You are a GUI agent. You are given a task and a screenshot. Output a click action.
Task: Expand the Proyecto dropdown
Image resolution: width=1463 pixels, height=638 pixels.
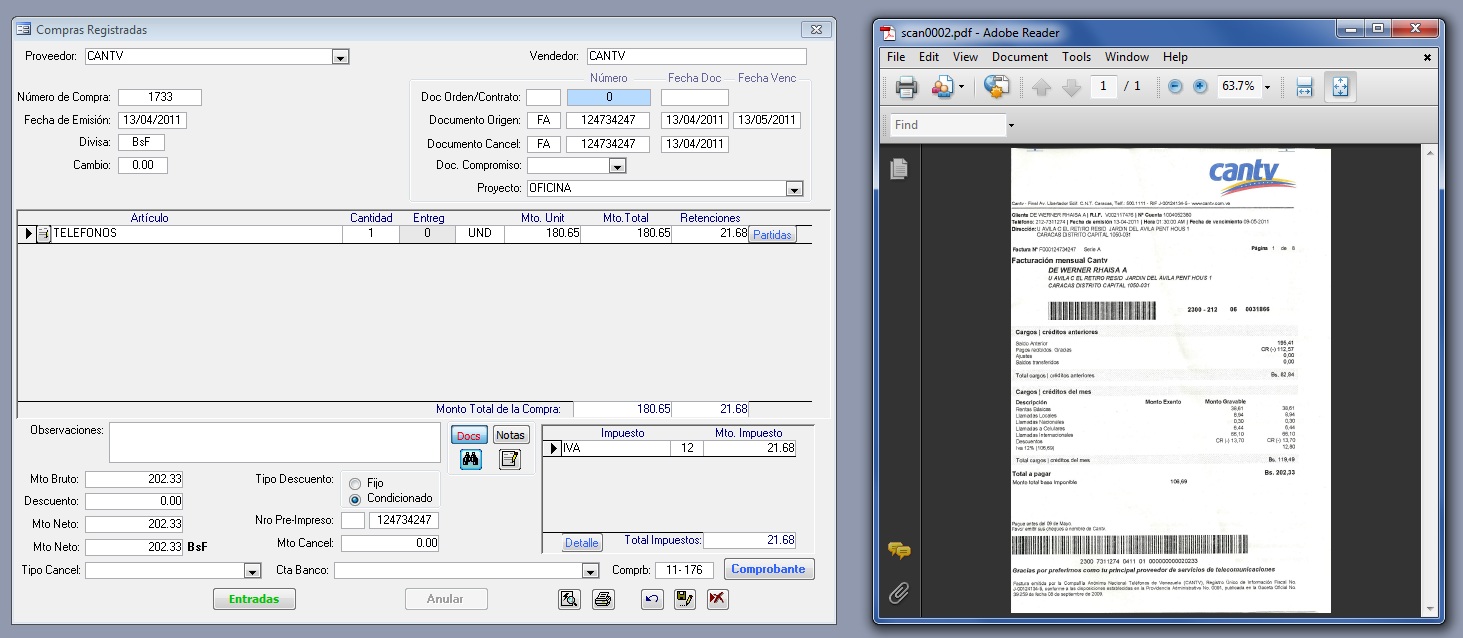tap(795, 188)
